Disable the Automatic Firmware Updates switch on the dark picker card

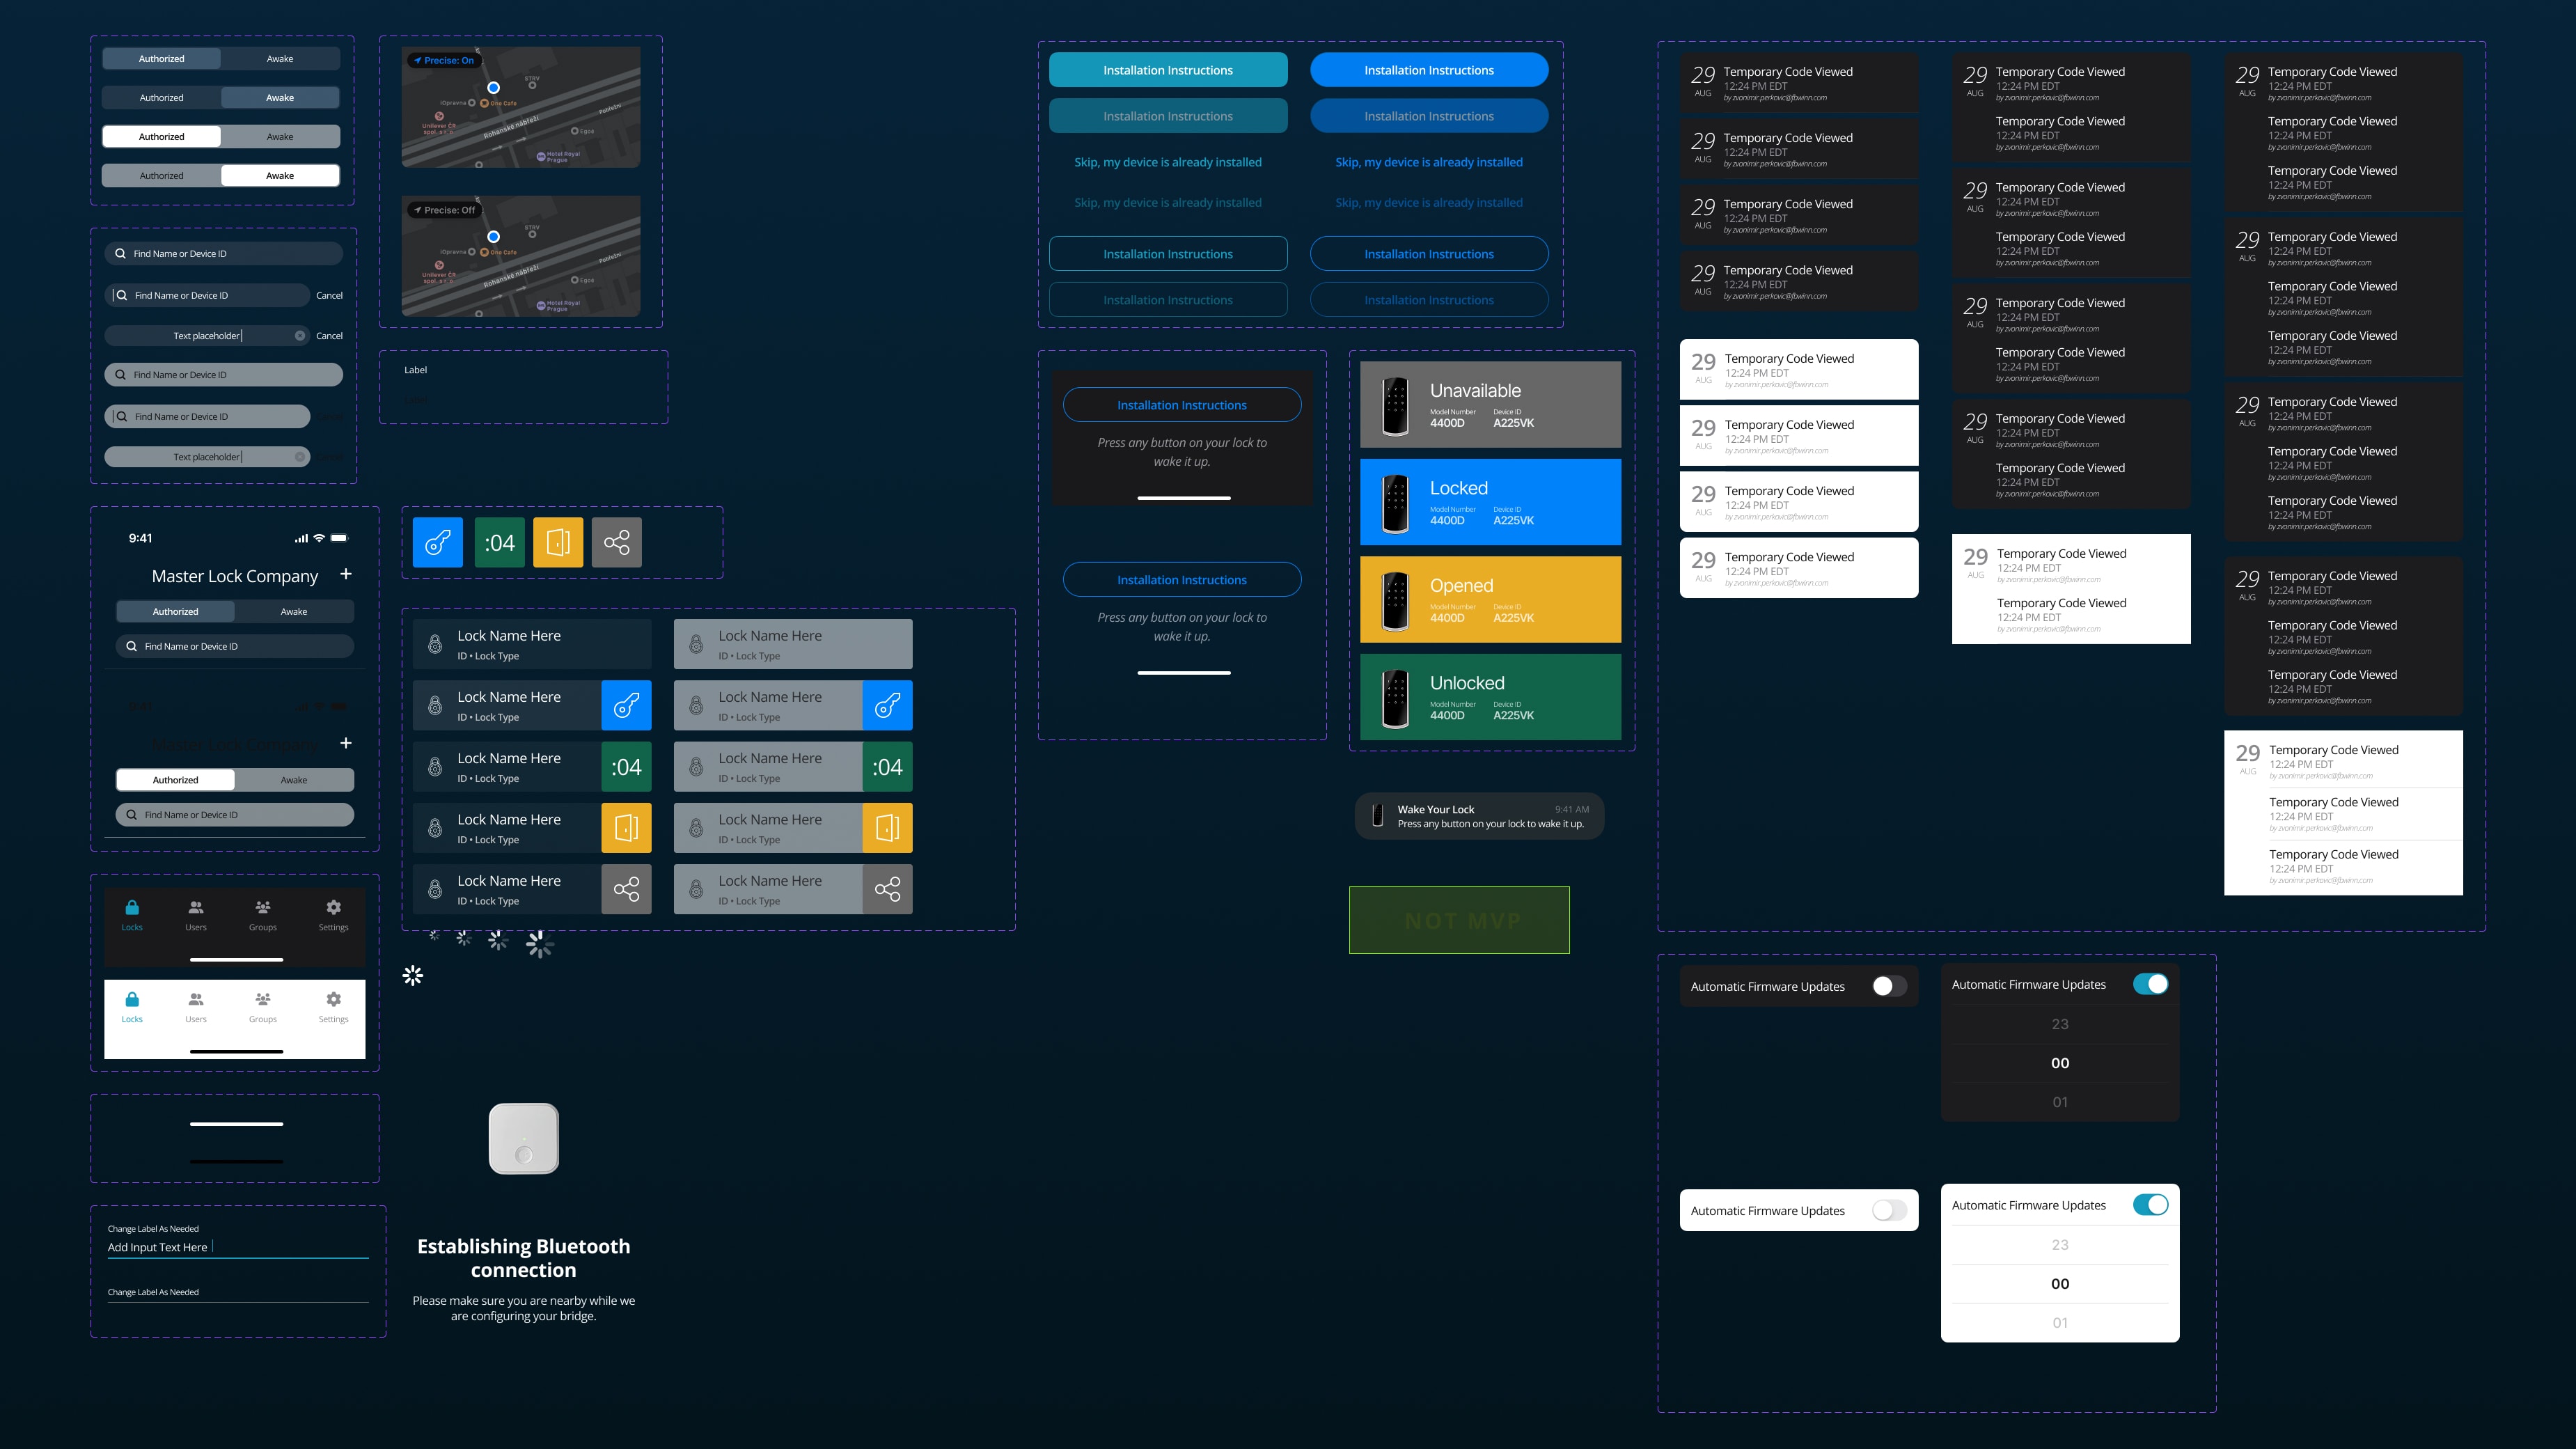click(x=2150, y=984)
